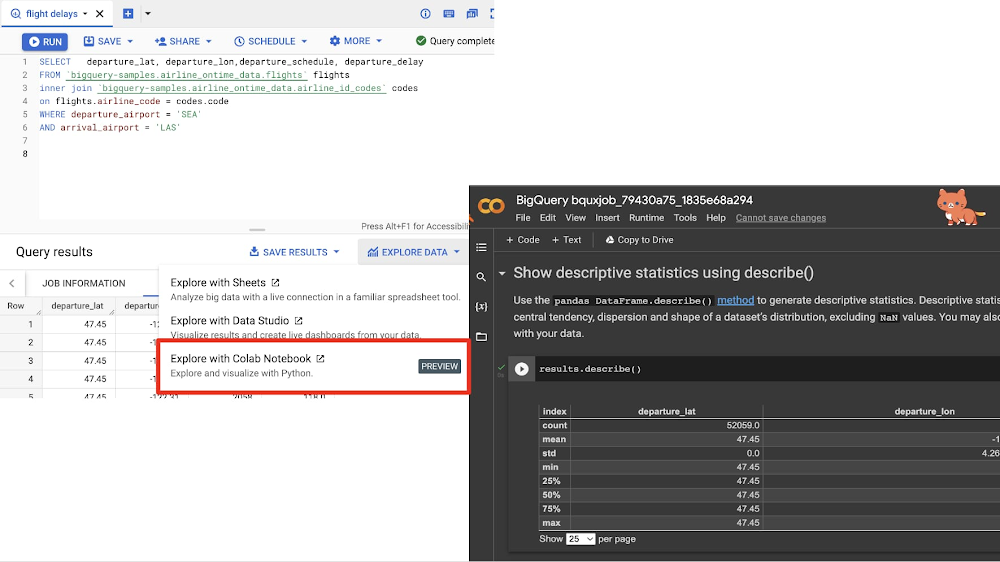The width and height of the screenshot is (1000, 562).
Task: Click the std row label
Action: pos(549,453)
